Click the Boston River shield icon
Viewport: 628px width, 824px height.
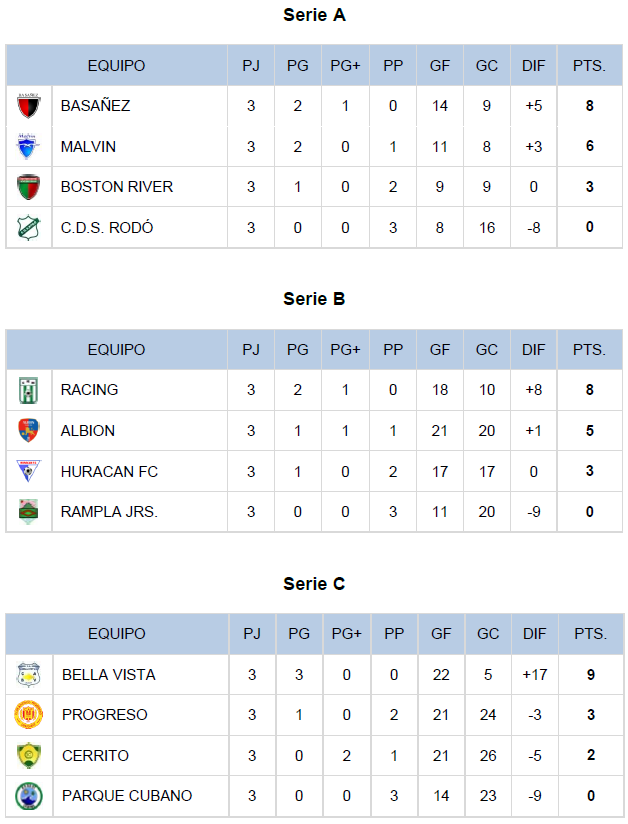tap(28, 187)
